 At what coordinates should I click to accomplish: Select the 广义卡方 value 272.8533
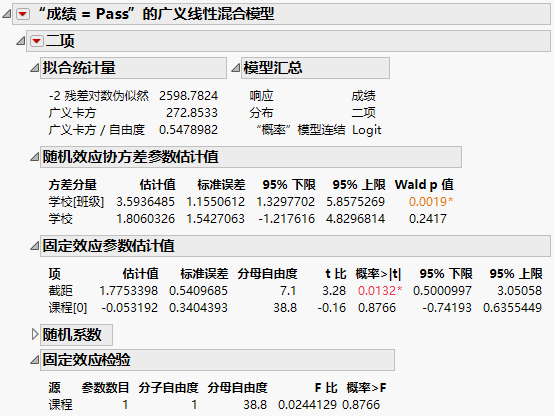click(192, 113)
